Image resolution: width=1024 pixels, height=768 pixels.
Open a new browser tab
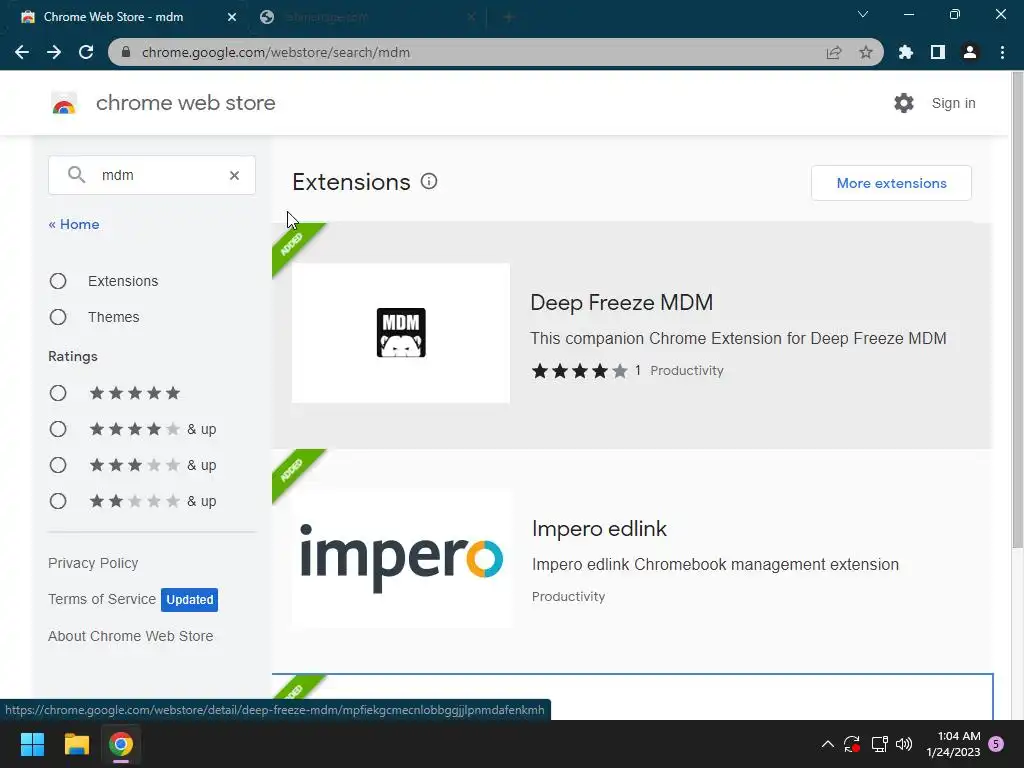tap(509, 18)
